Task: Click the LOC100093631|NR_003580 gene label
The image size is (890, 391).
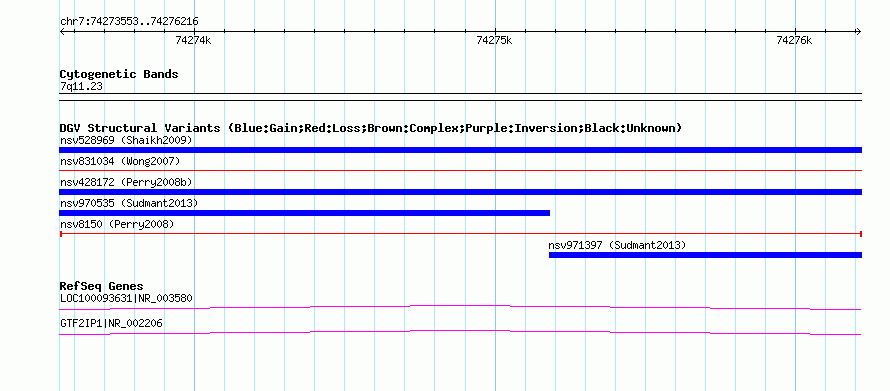Action: pyautogui.click(x=126, y=298)
